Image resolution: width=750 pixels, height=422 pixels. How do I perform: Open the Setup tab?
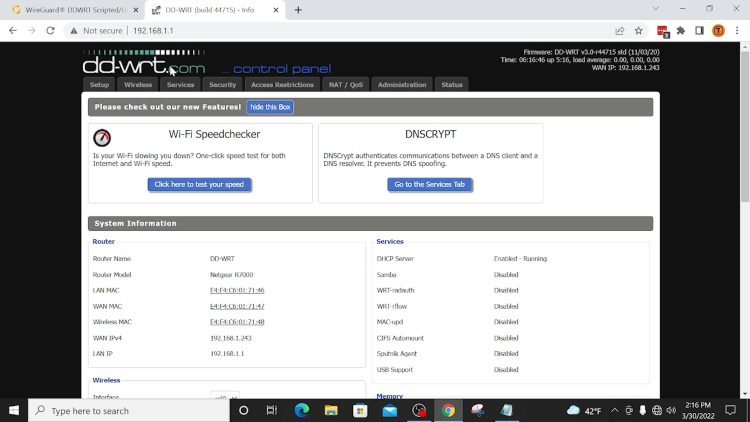[99, 85]
